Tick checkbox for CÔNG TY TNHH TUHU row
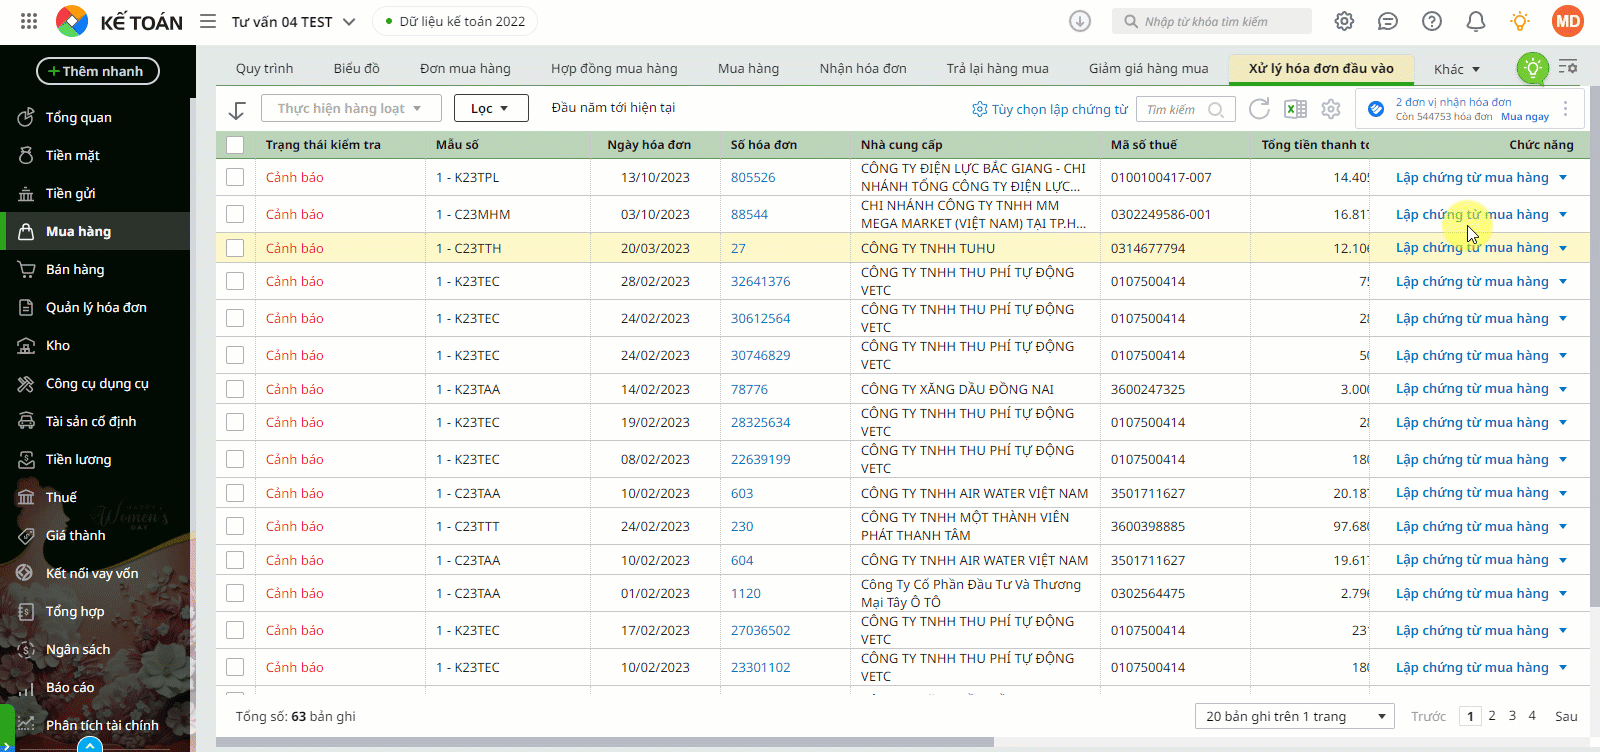 coord(235,248)
